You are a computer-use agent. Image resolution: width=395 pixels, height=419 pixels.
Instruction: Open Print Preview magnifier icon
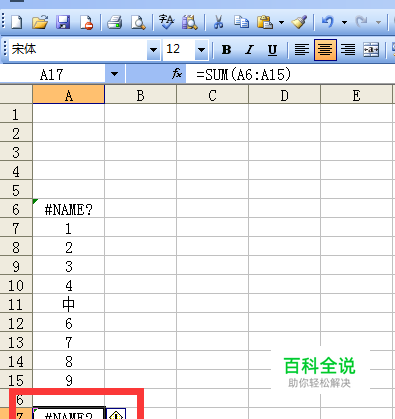click(x=138, y=23)
